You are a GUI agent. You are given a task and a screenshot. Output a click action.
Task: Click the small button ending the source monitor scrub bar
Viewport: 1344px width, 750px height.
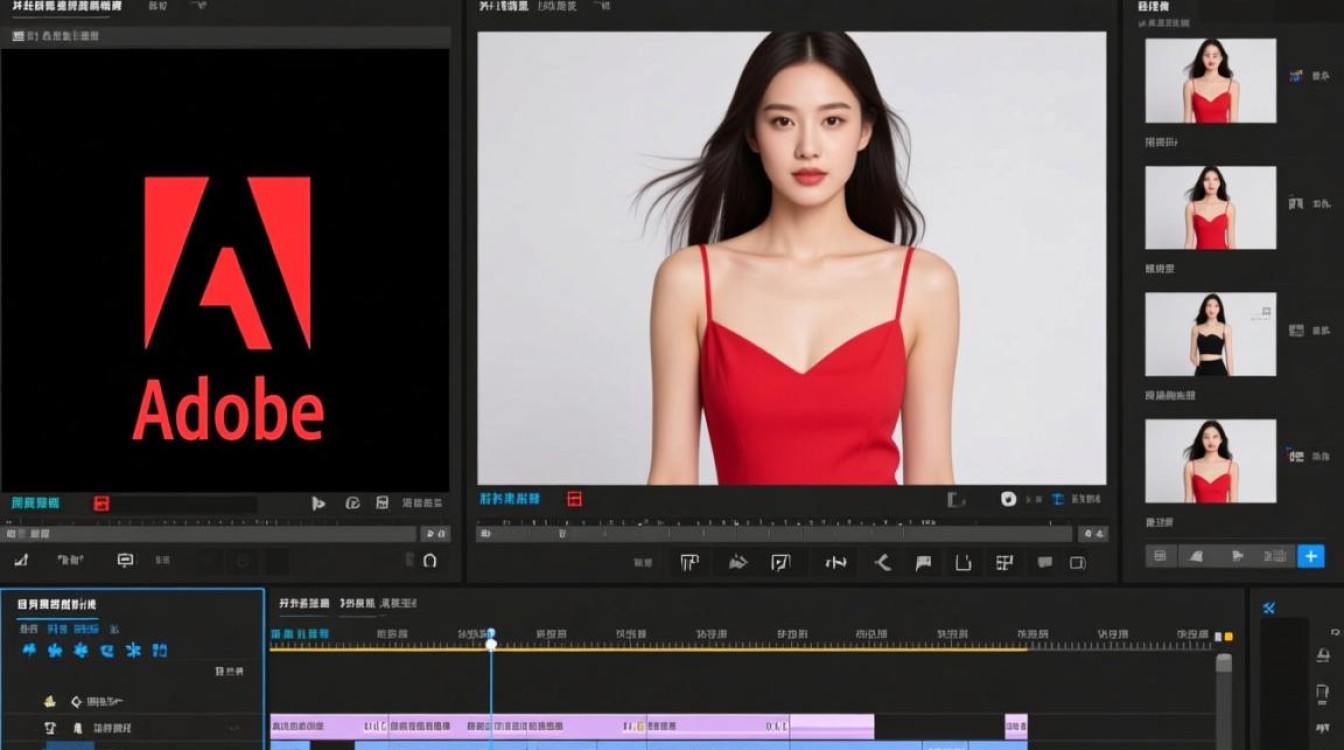tap(434, 534)
